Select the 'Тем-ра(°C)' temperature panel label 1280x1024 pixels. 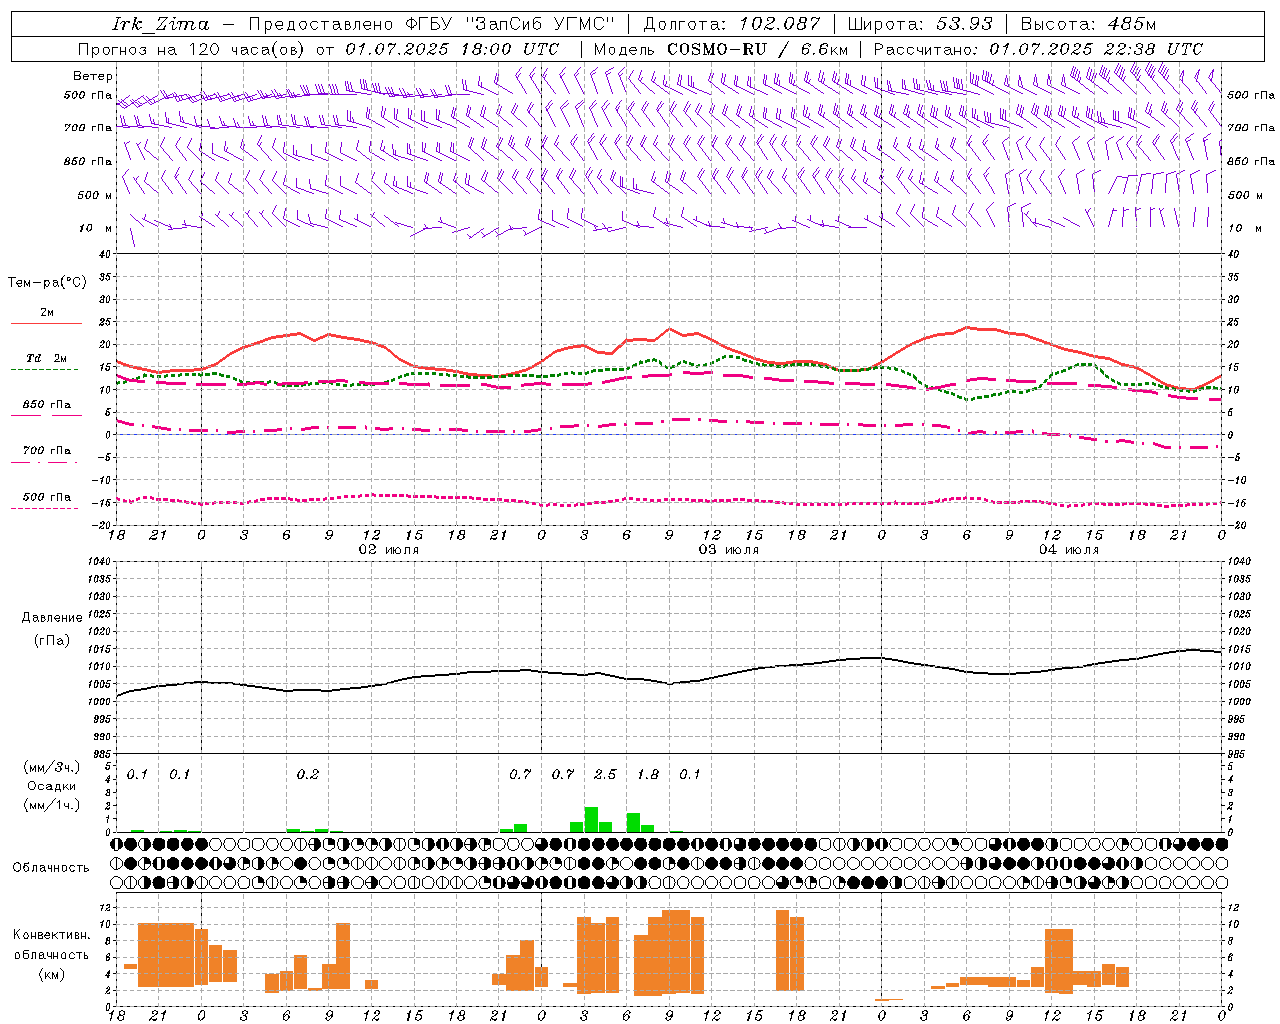click(x=47, y=283)
